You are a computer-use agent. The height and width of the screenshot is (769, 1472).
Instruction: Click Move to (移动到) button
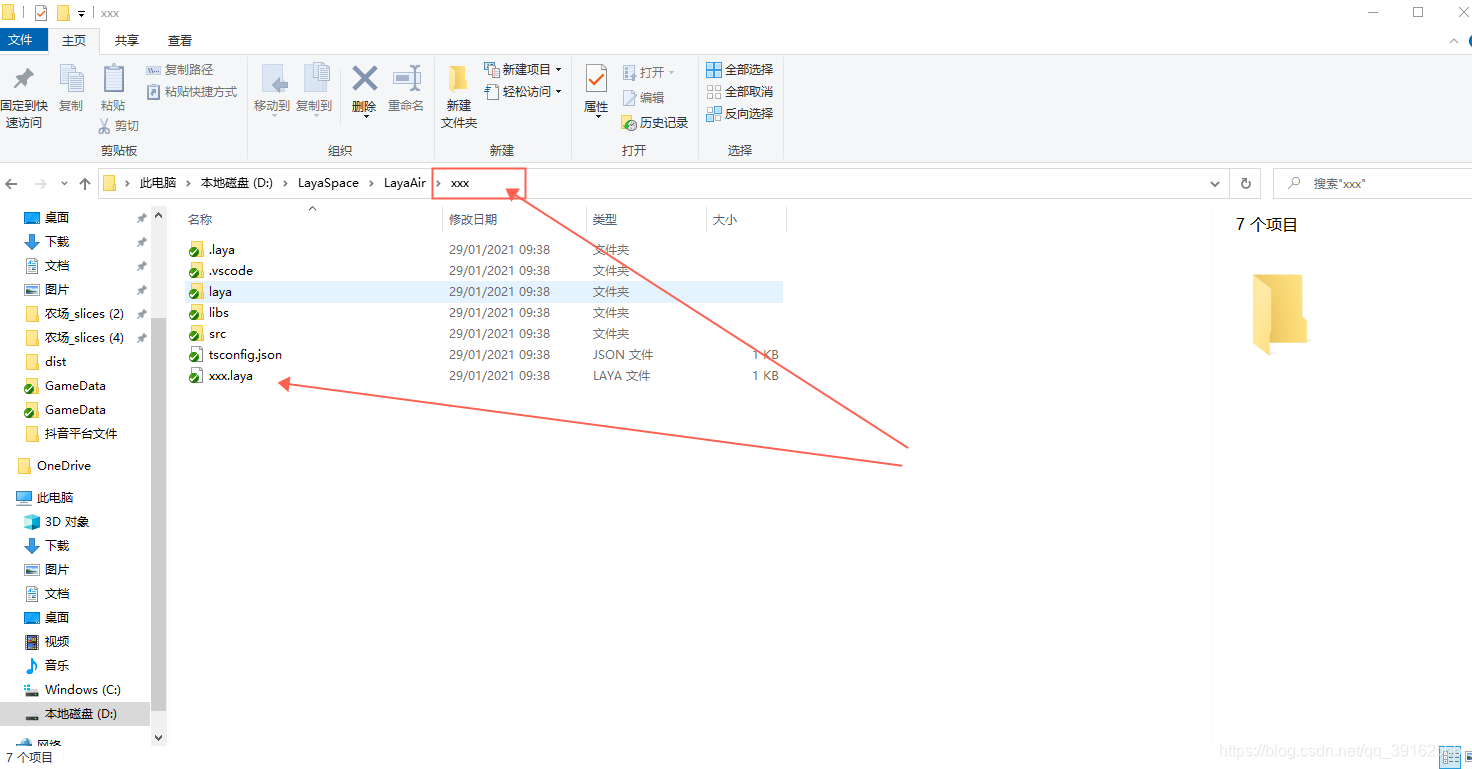click(x=272, y=88)
